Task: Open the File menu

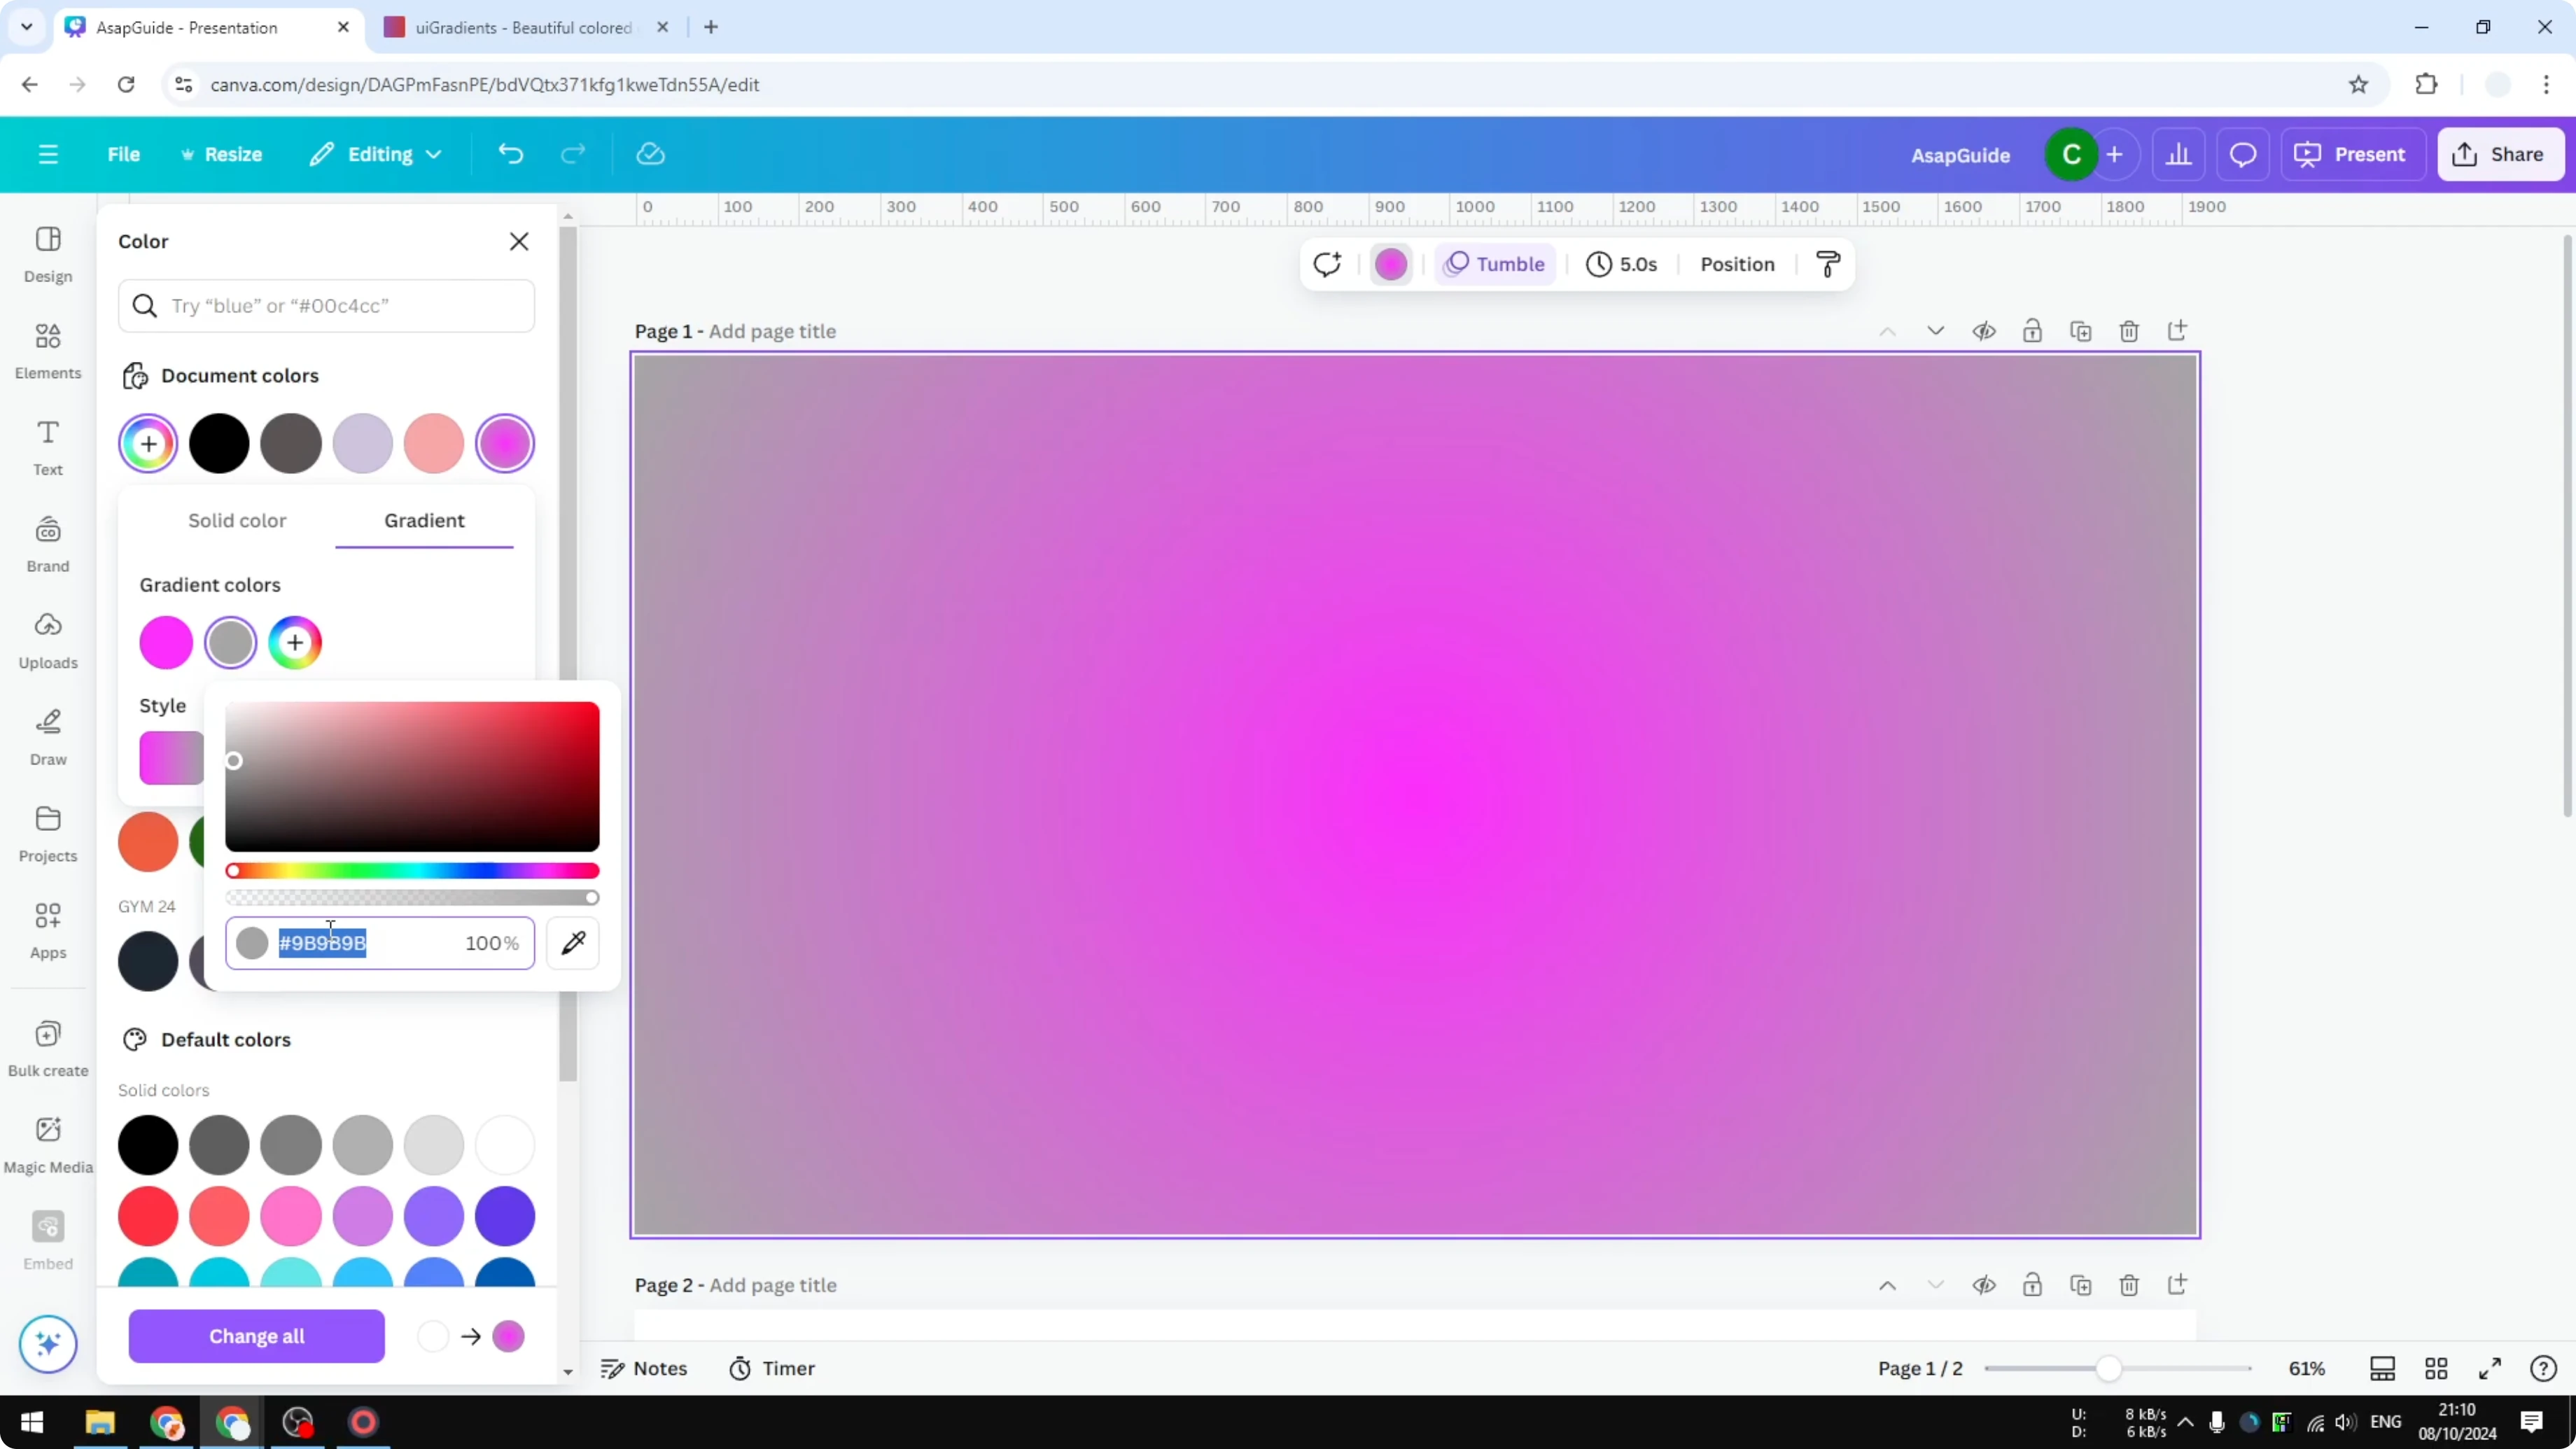Action: coord(124,154)
